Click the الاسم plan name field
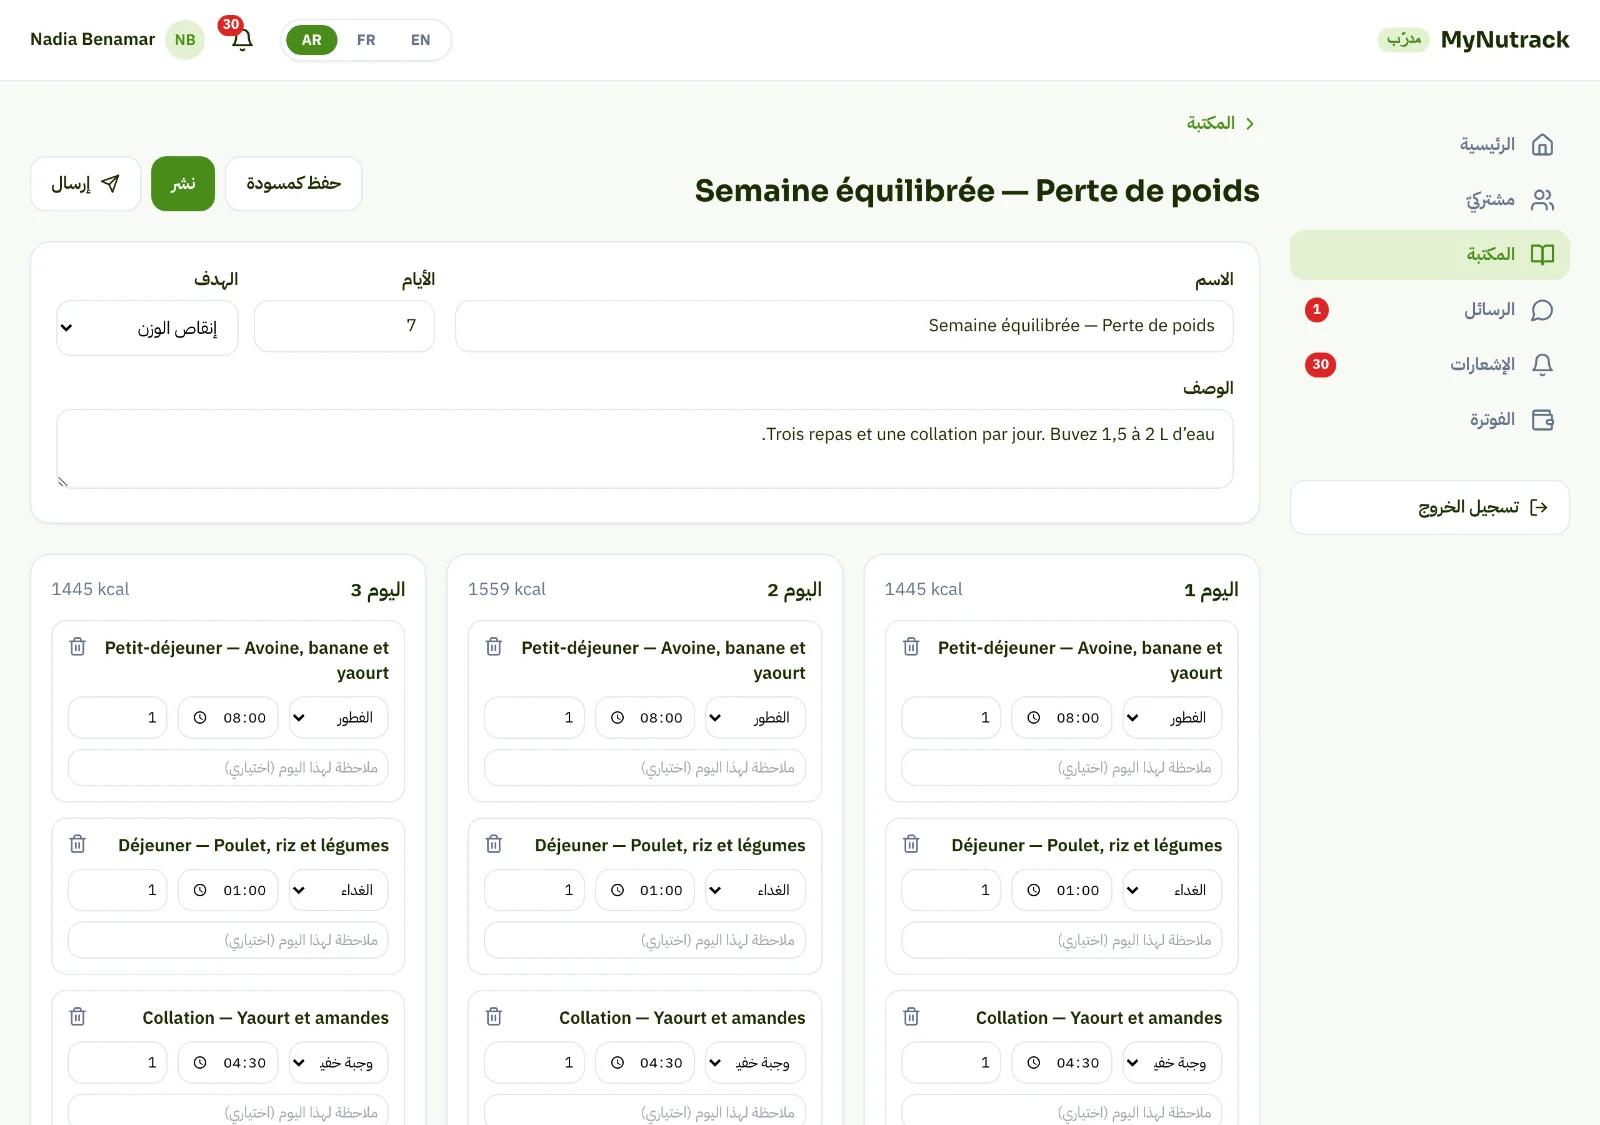1600x1125 pixels. tap(844, 326)
